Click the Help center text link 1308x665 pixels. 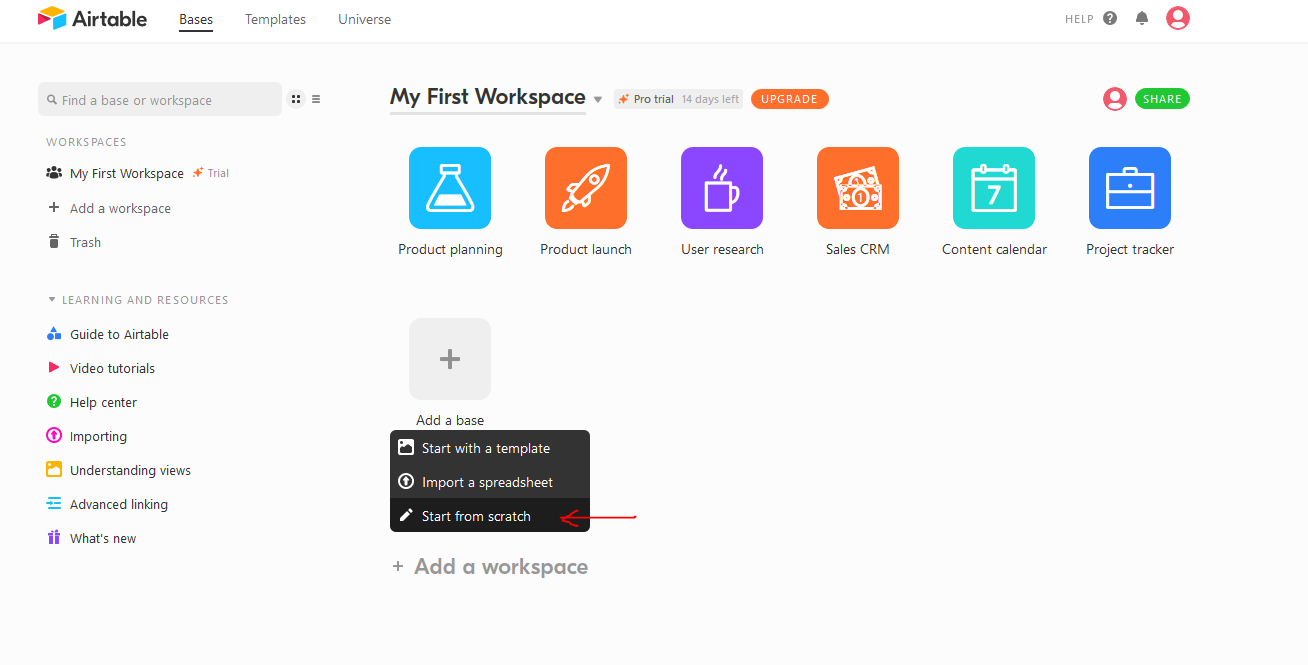point(103,402)
